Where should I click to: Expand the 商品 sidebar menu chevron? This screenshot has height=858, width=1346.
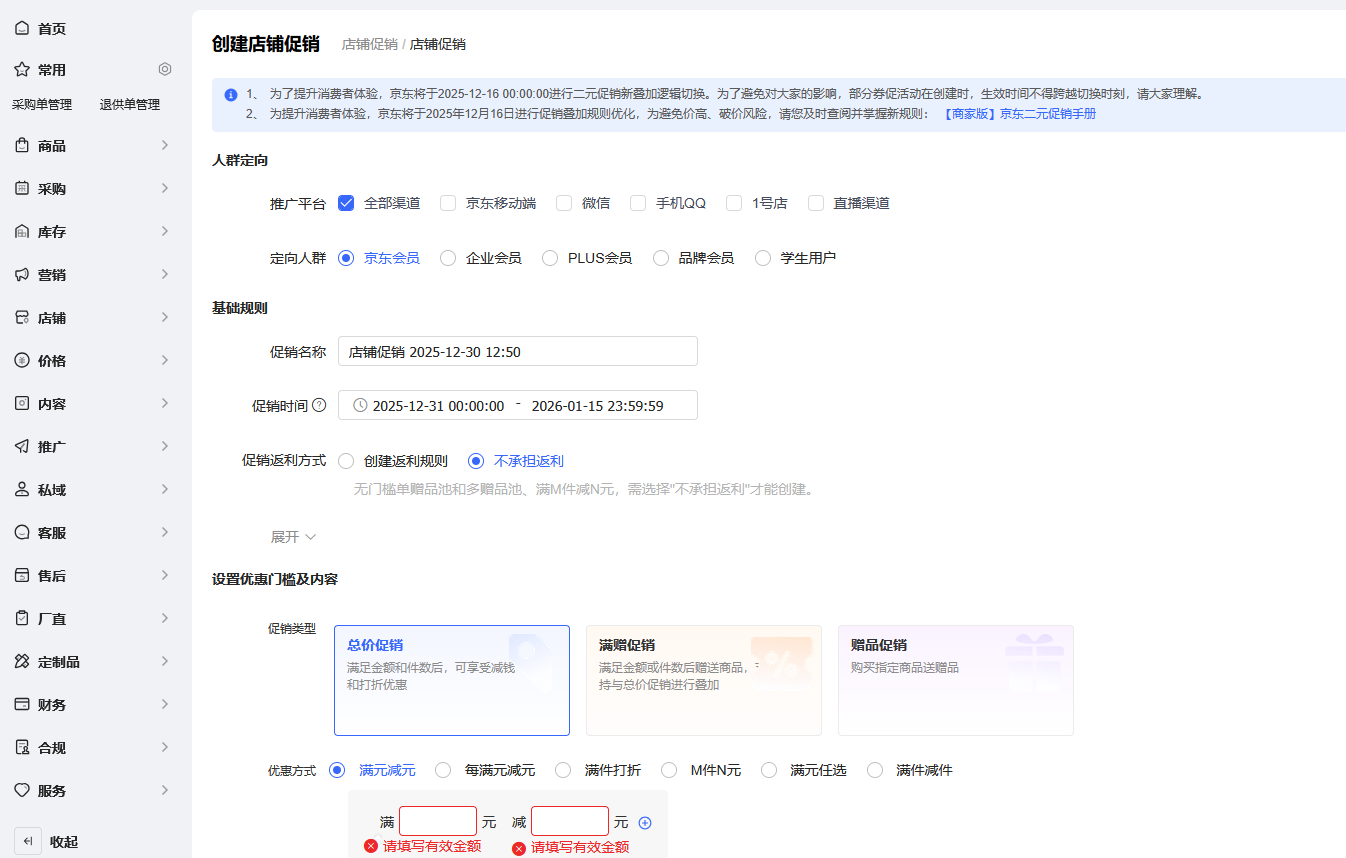[x=165, y=146]
